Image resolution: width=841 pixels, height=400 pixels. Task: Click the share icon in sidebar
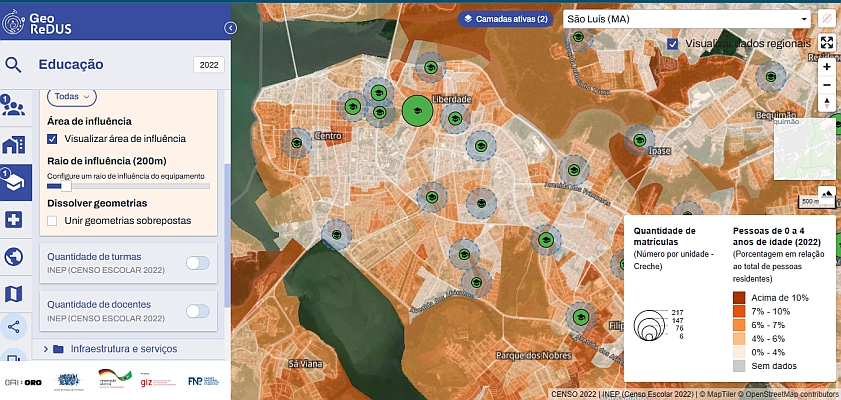click(x=14, y=326)
